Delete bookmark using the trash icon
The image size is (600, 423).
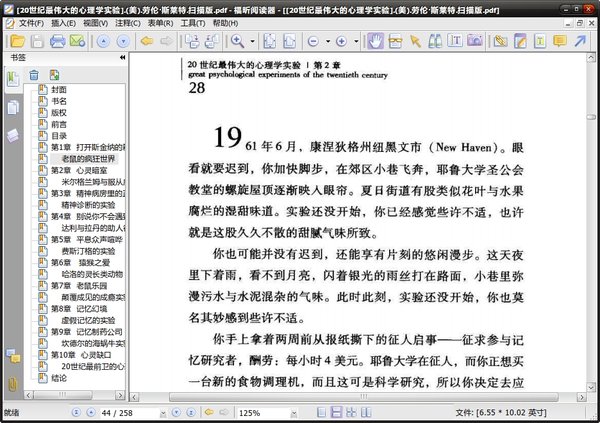coord(33,75)
